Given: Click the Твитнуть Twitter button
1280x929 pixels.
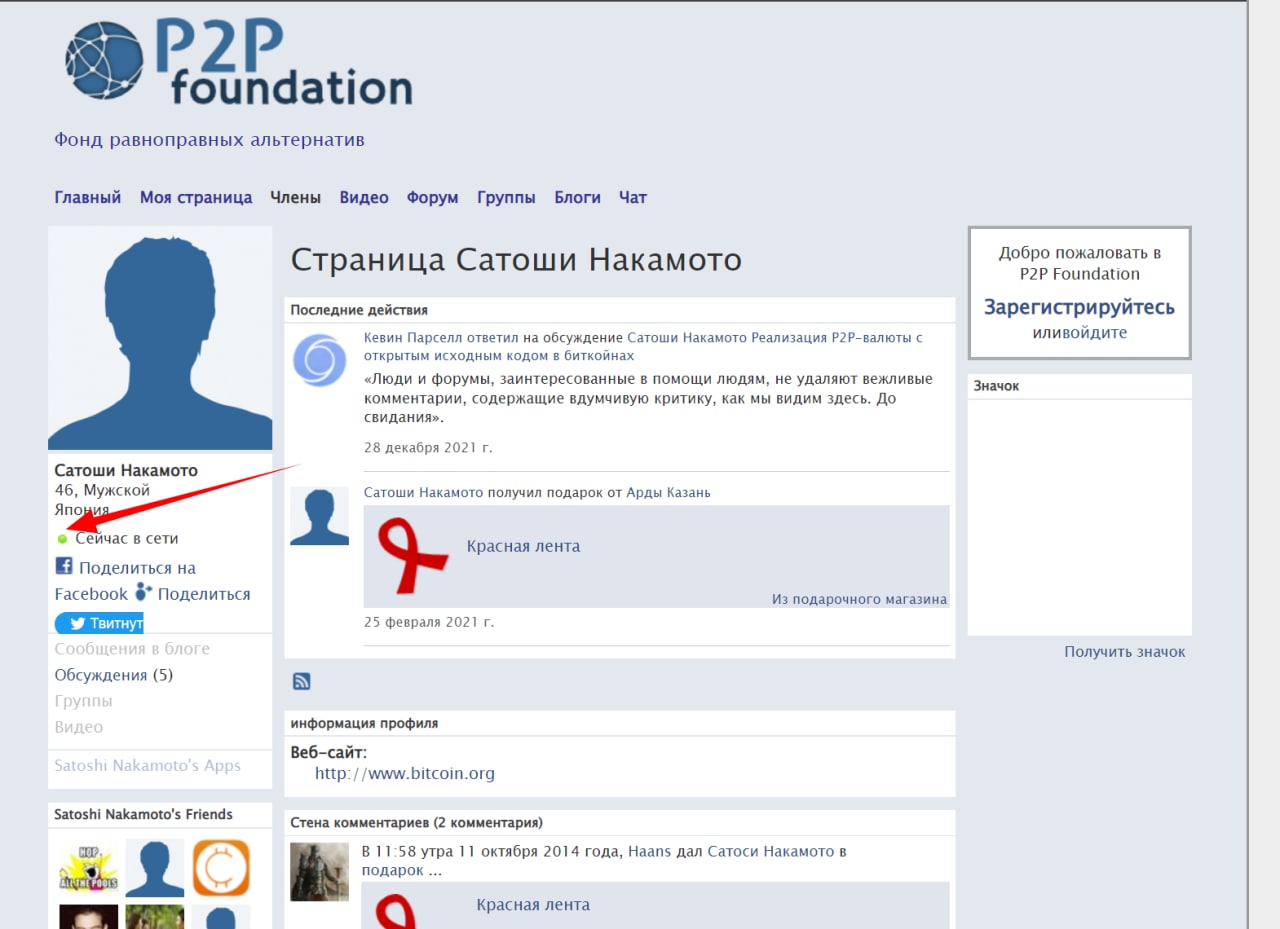Looking at the screenshot, I should (x=99, y=623).
